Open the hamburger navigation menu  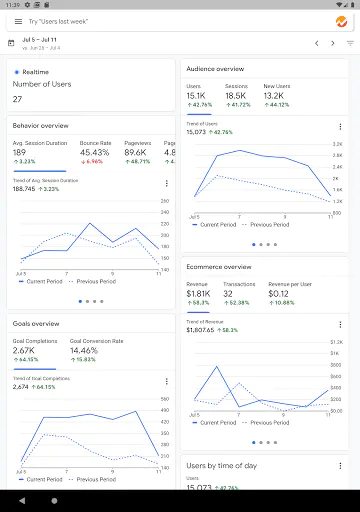18,22
